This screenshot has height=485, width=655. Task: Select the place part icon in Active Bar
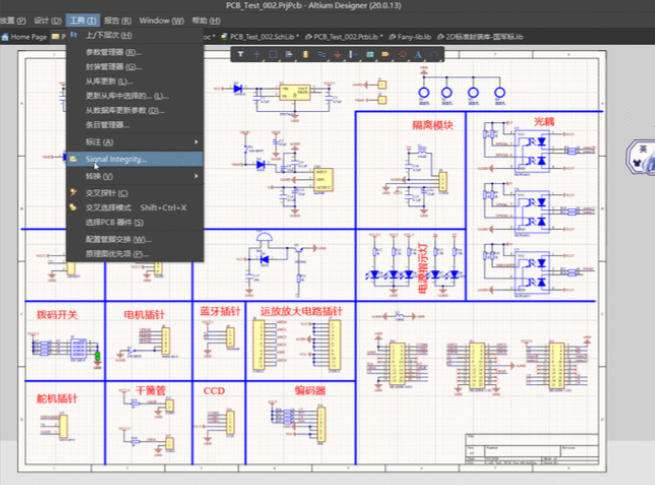click(x=305, y=54)
